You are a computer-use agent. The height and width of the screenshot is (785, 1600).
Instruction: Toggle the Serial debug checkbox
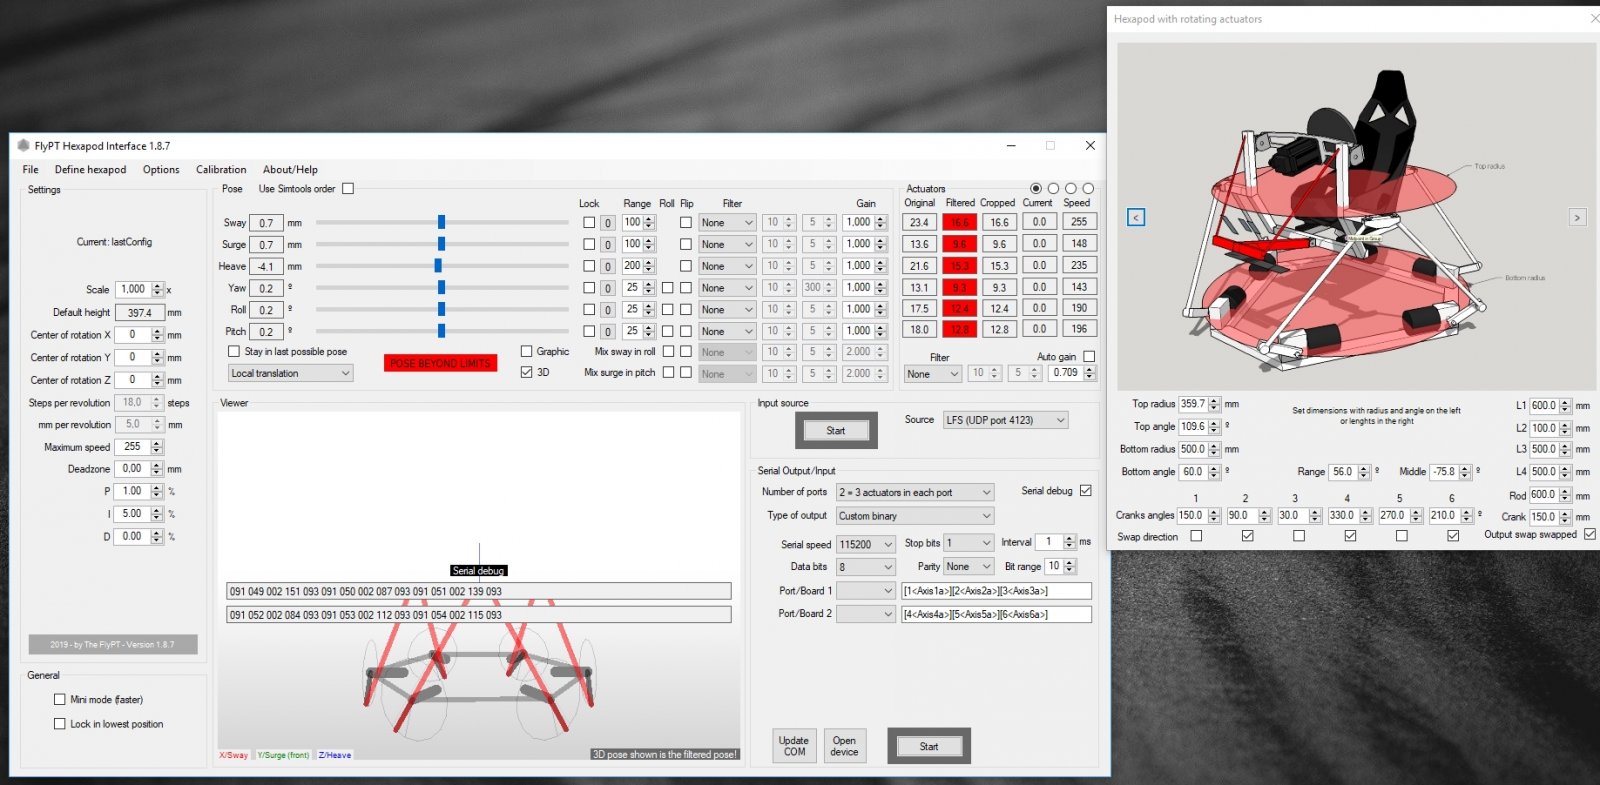1086,491
